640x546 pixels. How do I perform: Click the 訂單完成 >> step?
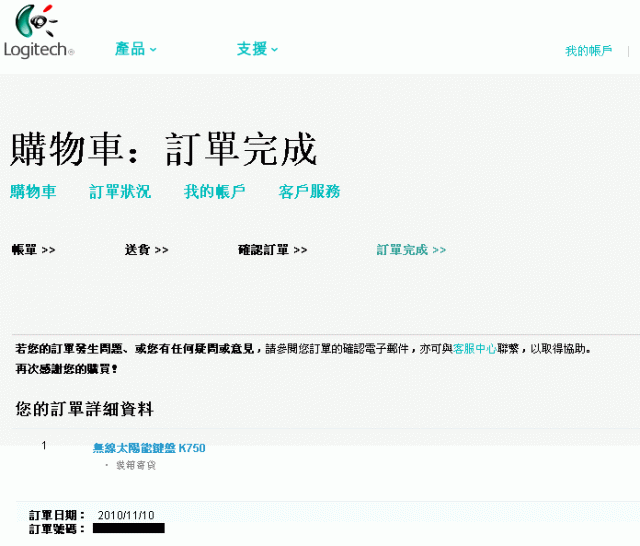pyautogui.click(x=411, y=249)
